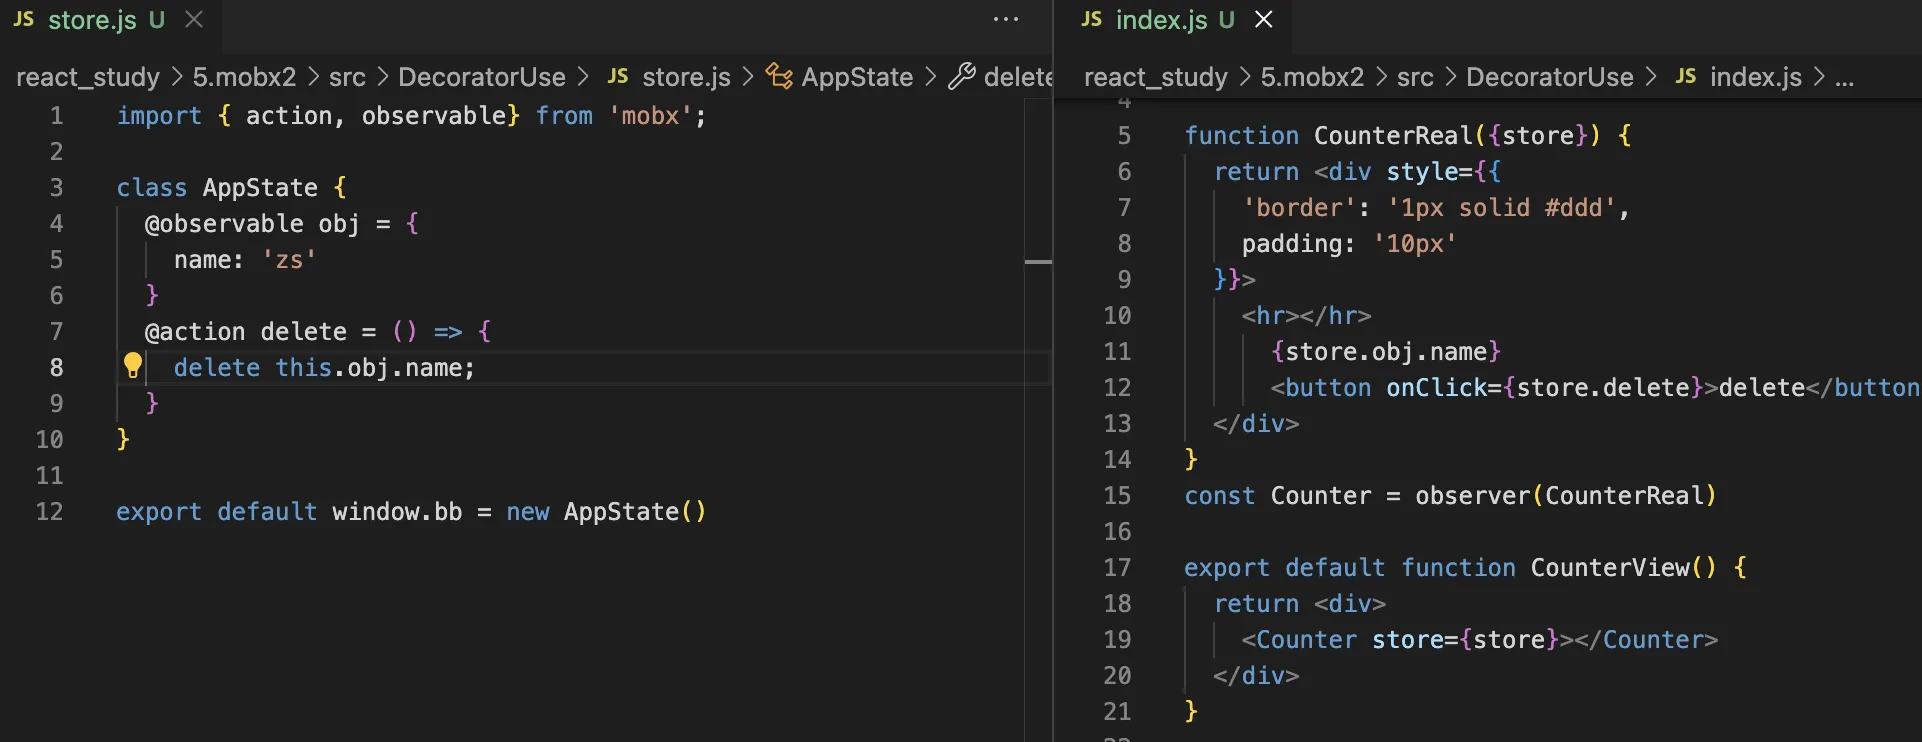Image resolution: width=1922 pixels, height=742 pixels.
Task: Click '{store.obj.name}' expression
Action: (x=1386, y=352)
